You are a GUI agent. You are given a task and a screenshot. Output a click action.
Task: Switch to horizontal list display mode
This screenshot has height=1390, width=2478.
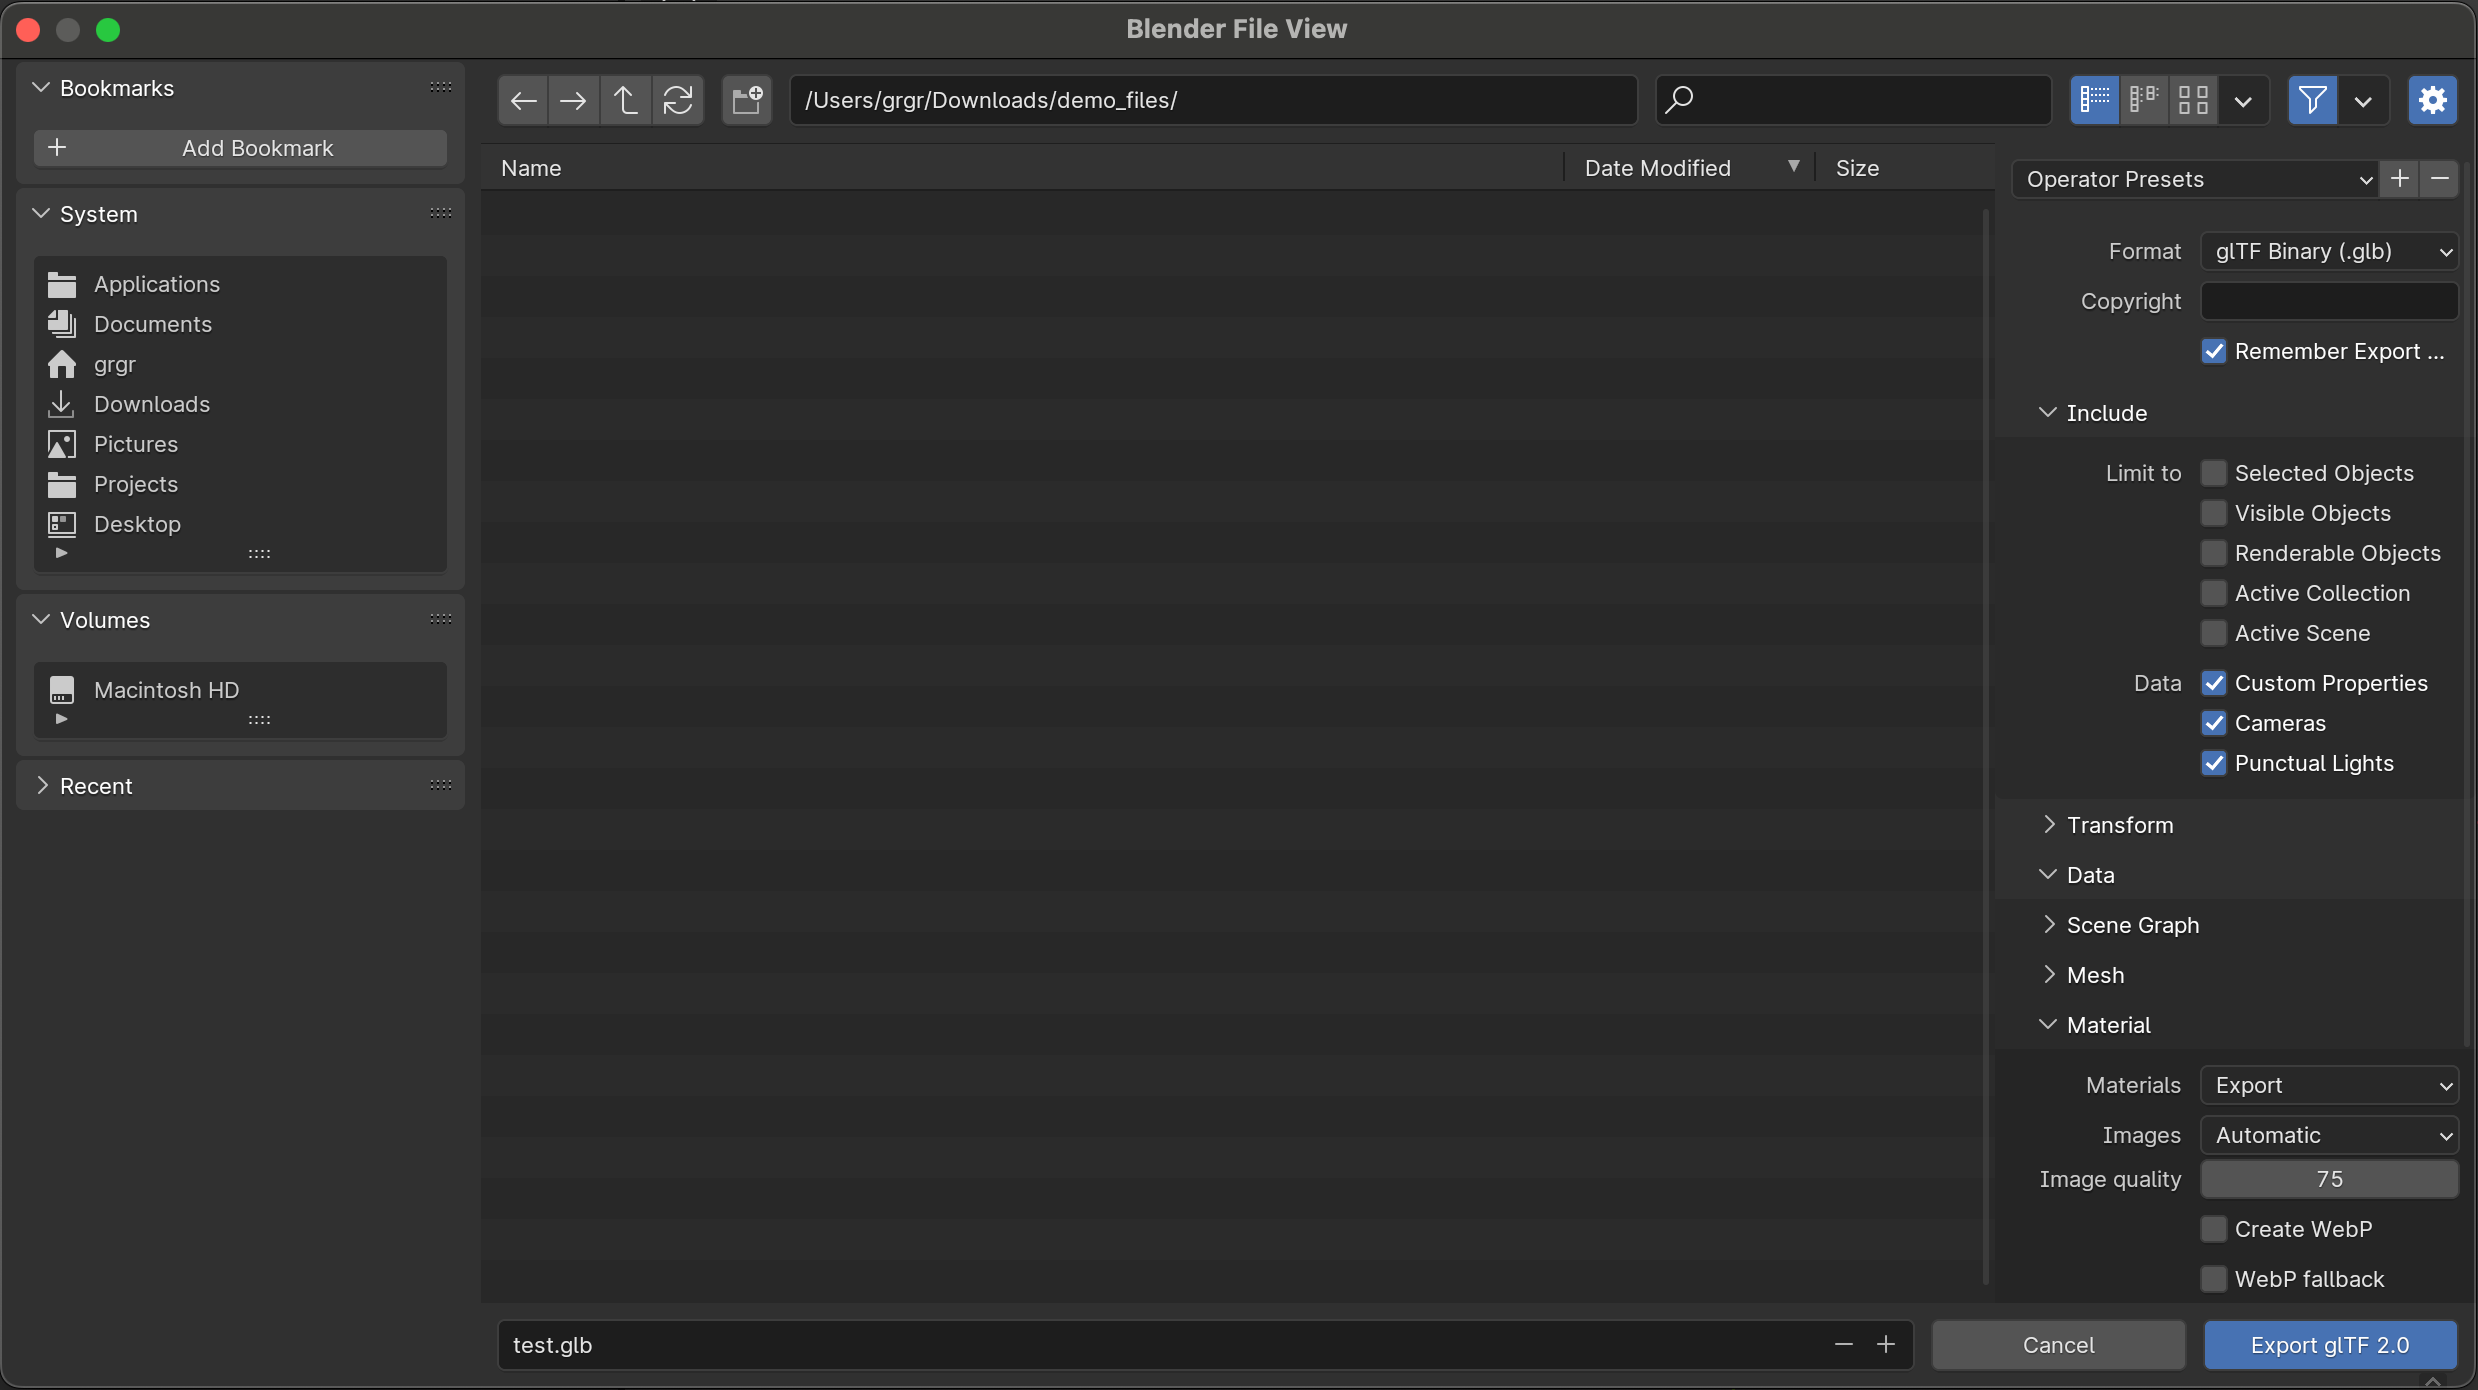click(2143, 100)
